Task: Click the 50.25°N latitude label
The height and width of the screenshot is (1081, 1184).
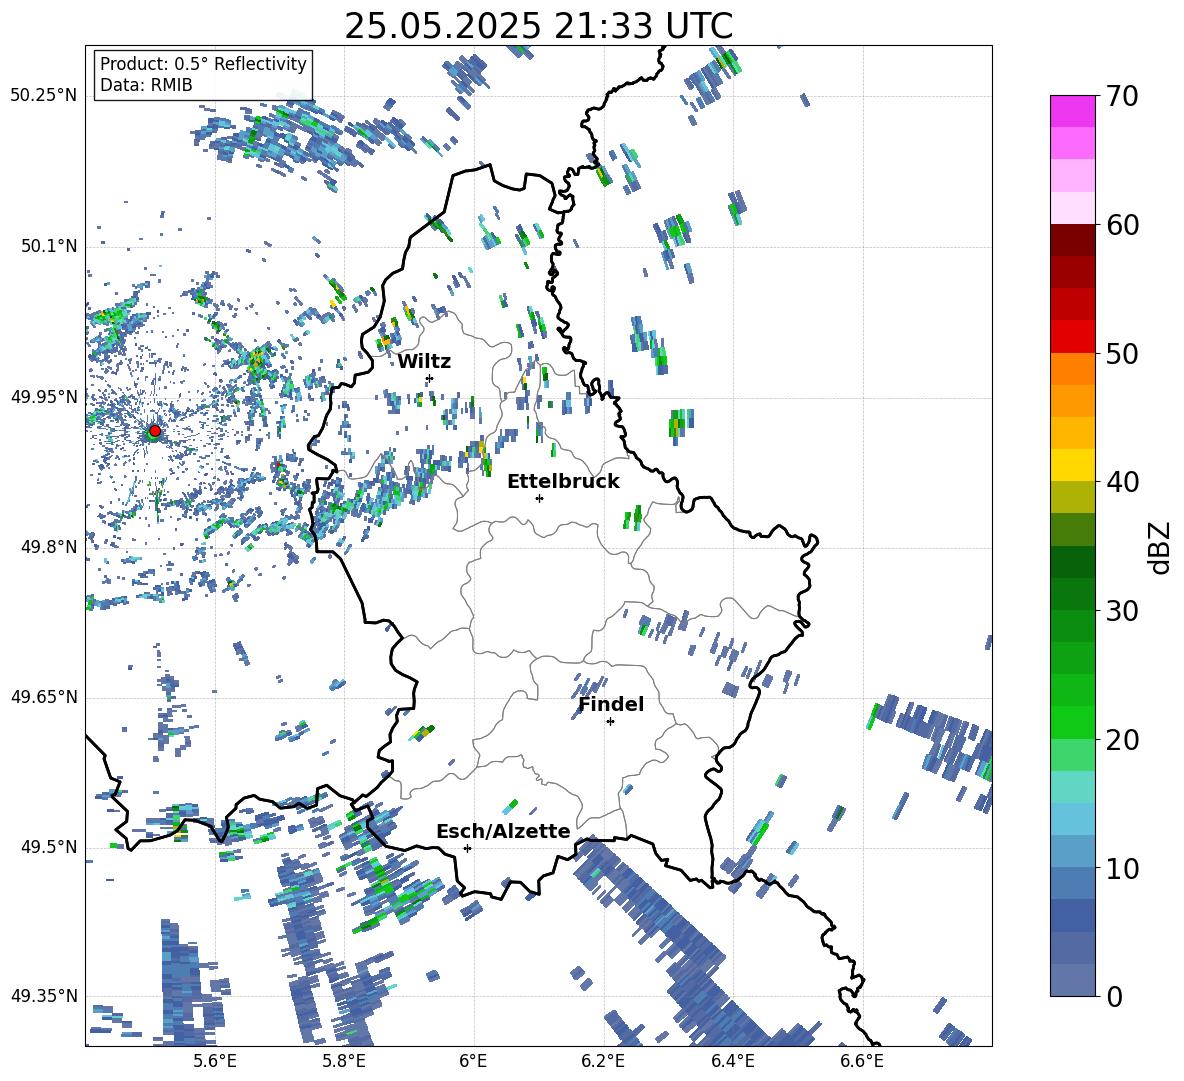Action: click(44, 95)
